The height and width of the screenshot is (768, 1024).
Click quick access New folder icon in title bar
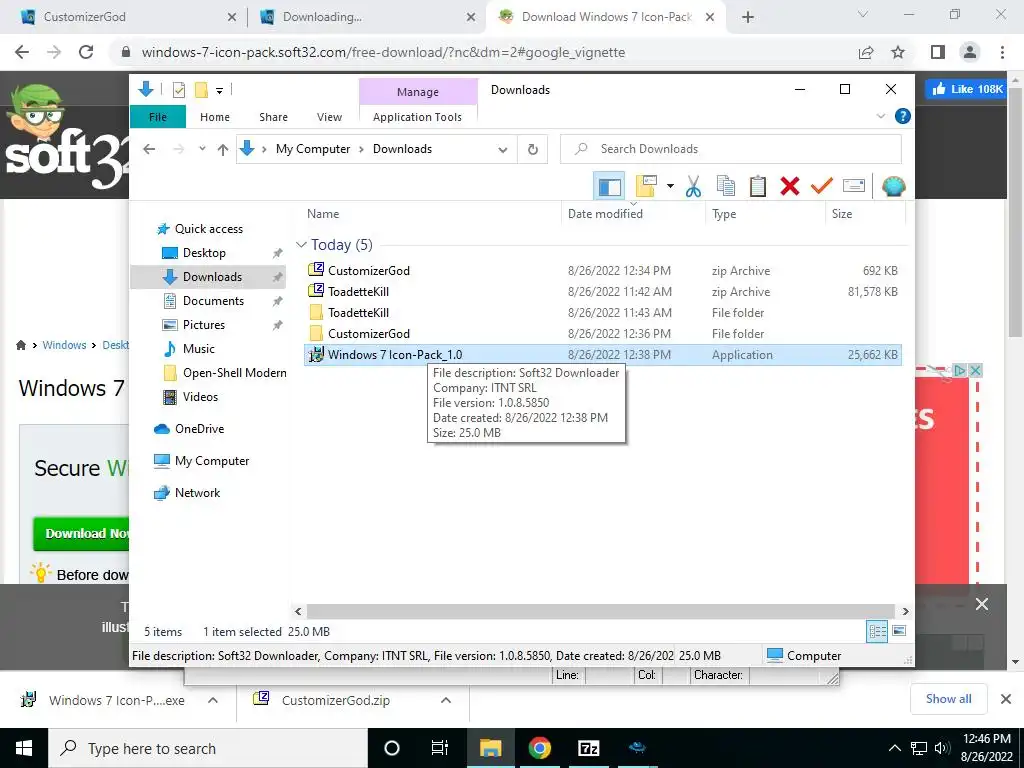pos(201,90)
